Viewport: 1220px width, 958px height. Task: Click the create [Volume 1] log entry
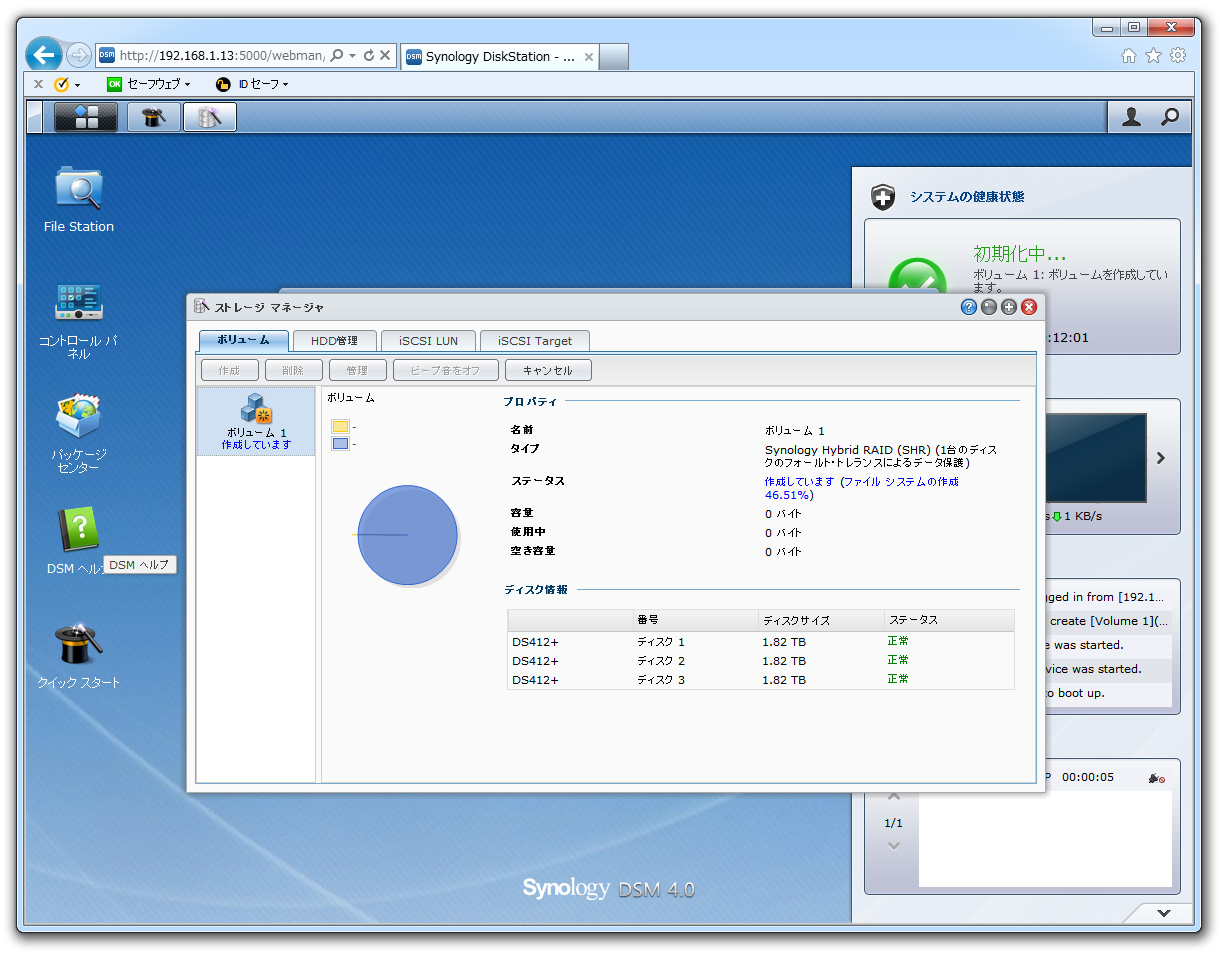click(x=1108, y=621)
